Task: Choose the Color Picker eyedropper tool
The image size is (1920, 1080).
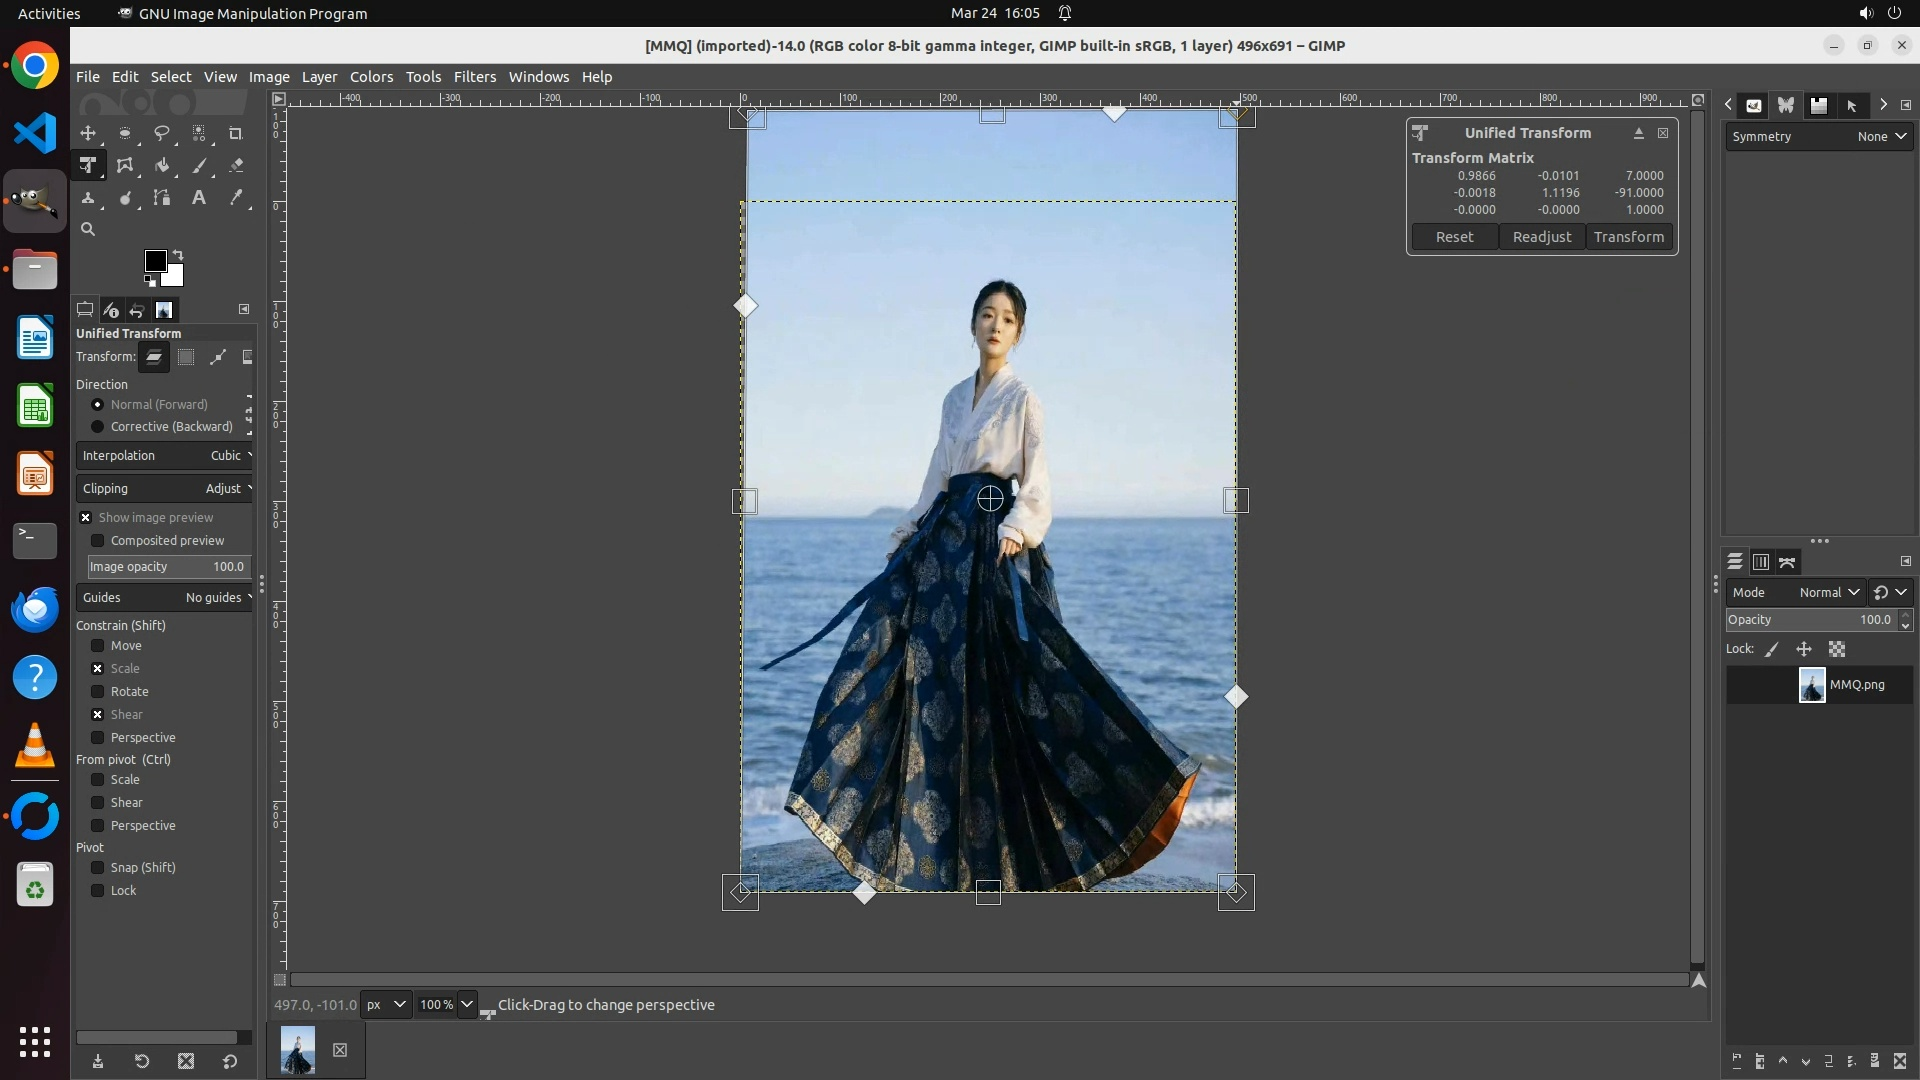Action: [236, 198]
